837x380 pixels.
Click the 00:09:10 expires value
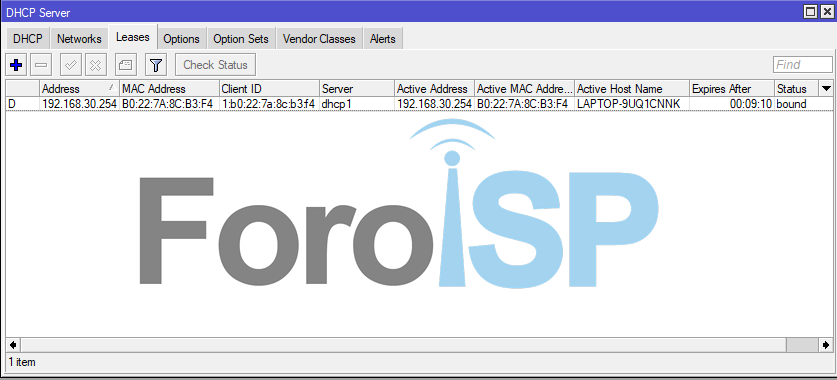click(751, 104)
